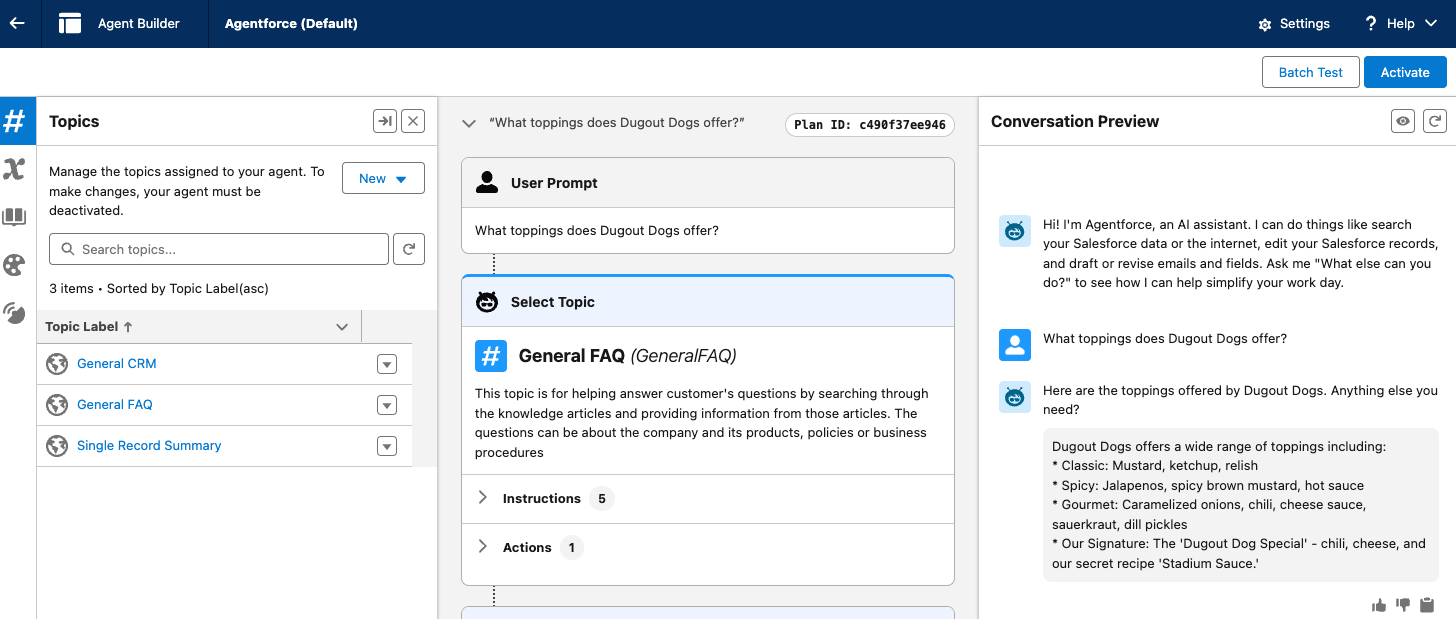
Task: Click the Search topics input field
Action: point(219,249)
